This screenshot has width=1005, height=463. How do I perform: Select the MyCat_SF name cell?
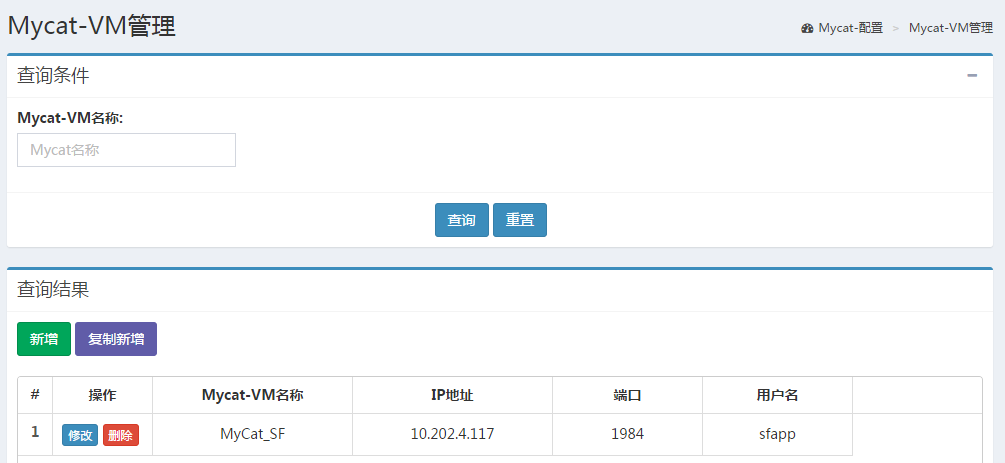253,434
